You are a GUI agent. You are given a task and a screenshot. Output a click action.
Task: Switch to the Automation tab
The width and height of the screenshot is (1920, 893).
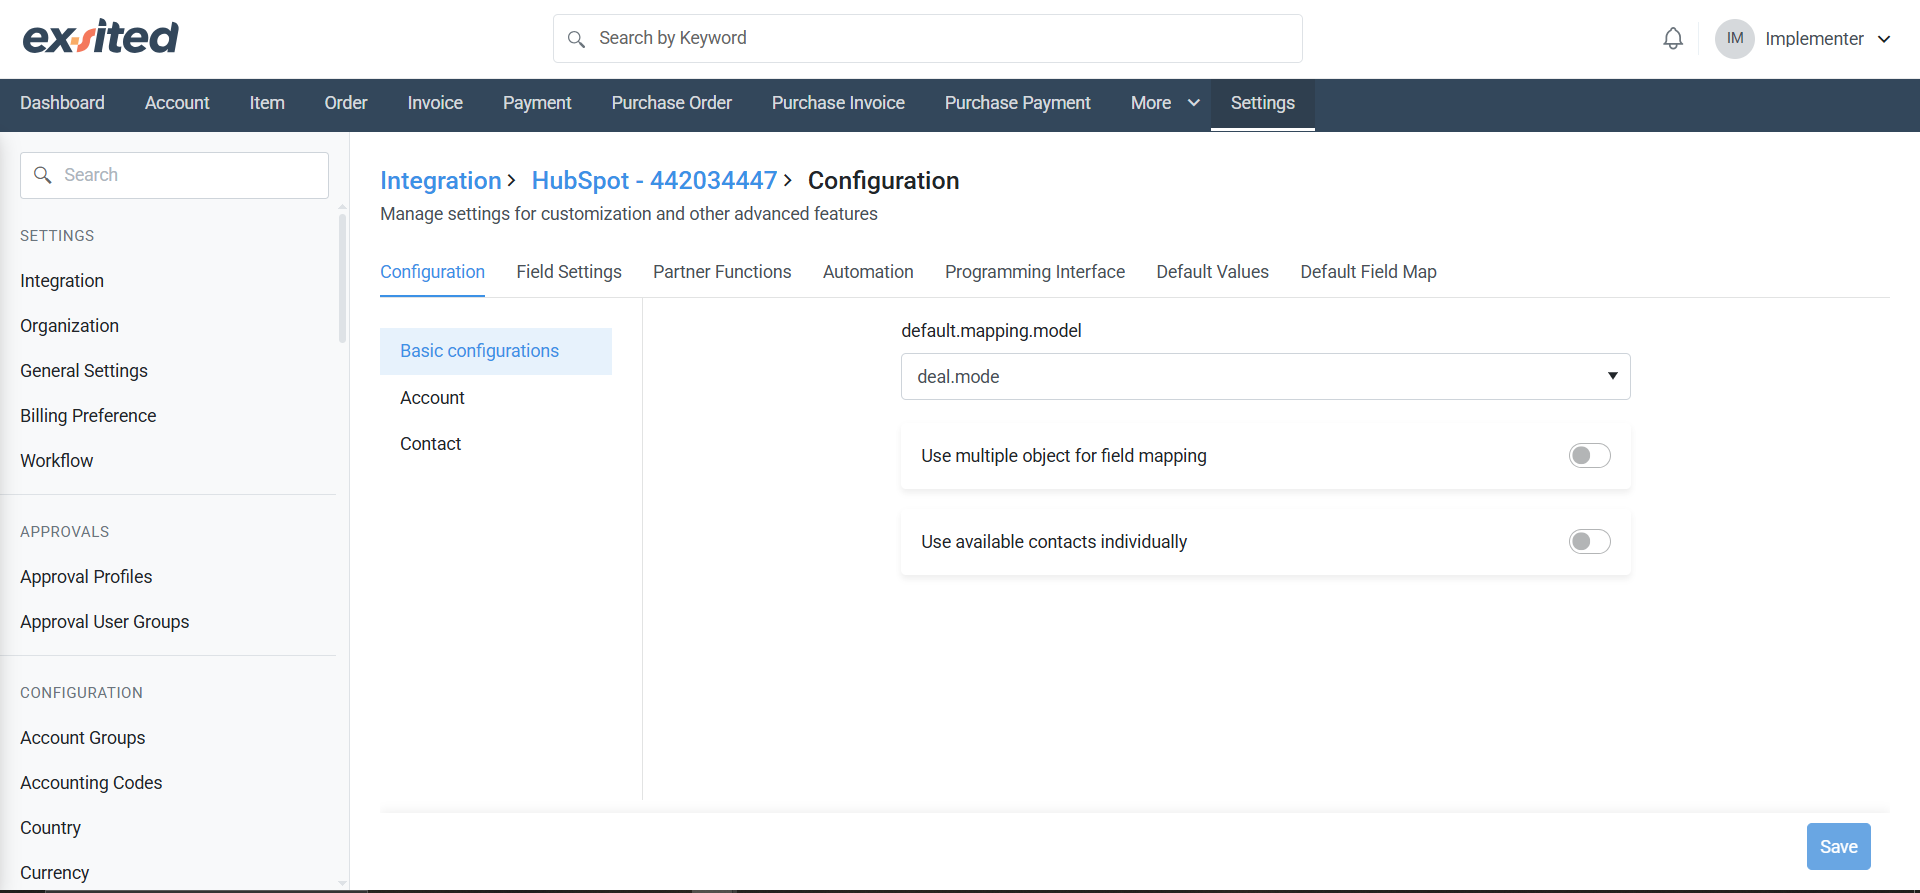(868, 273)
